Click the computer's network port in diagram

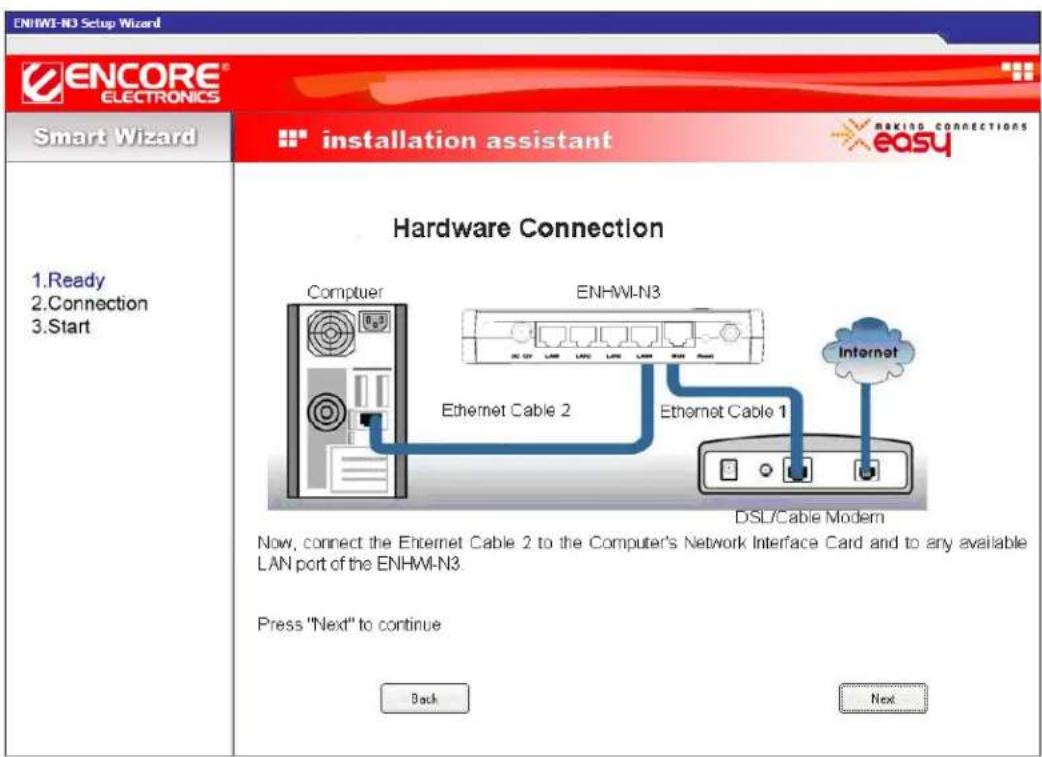point(368,420)
